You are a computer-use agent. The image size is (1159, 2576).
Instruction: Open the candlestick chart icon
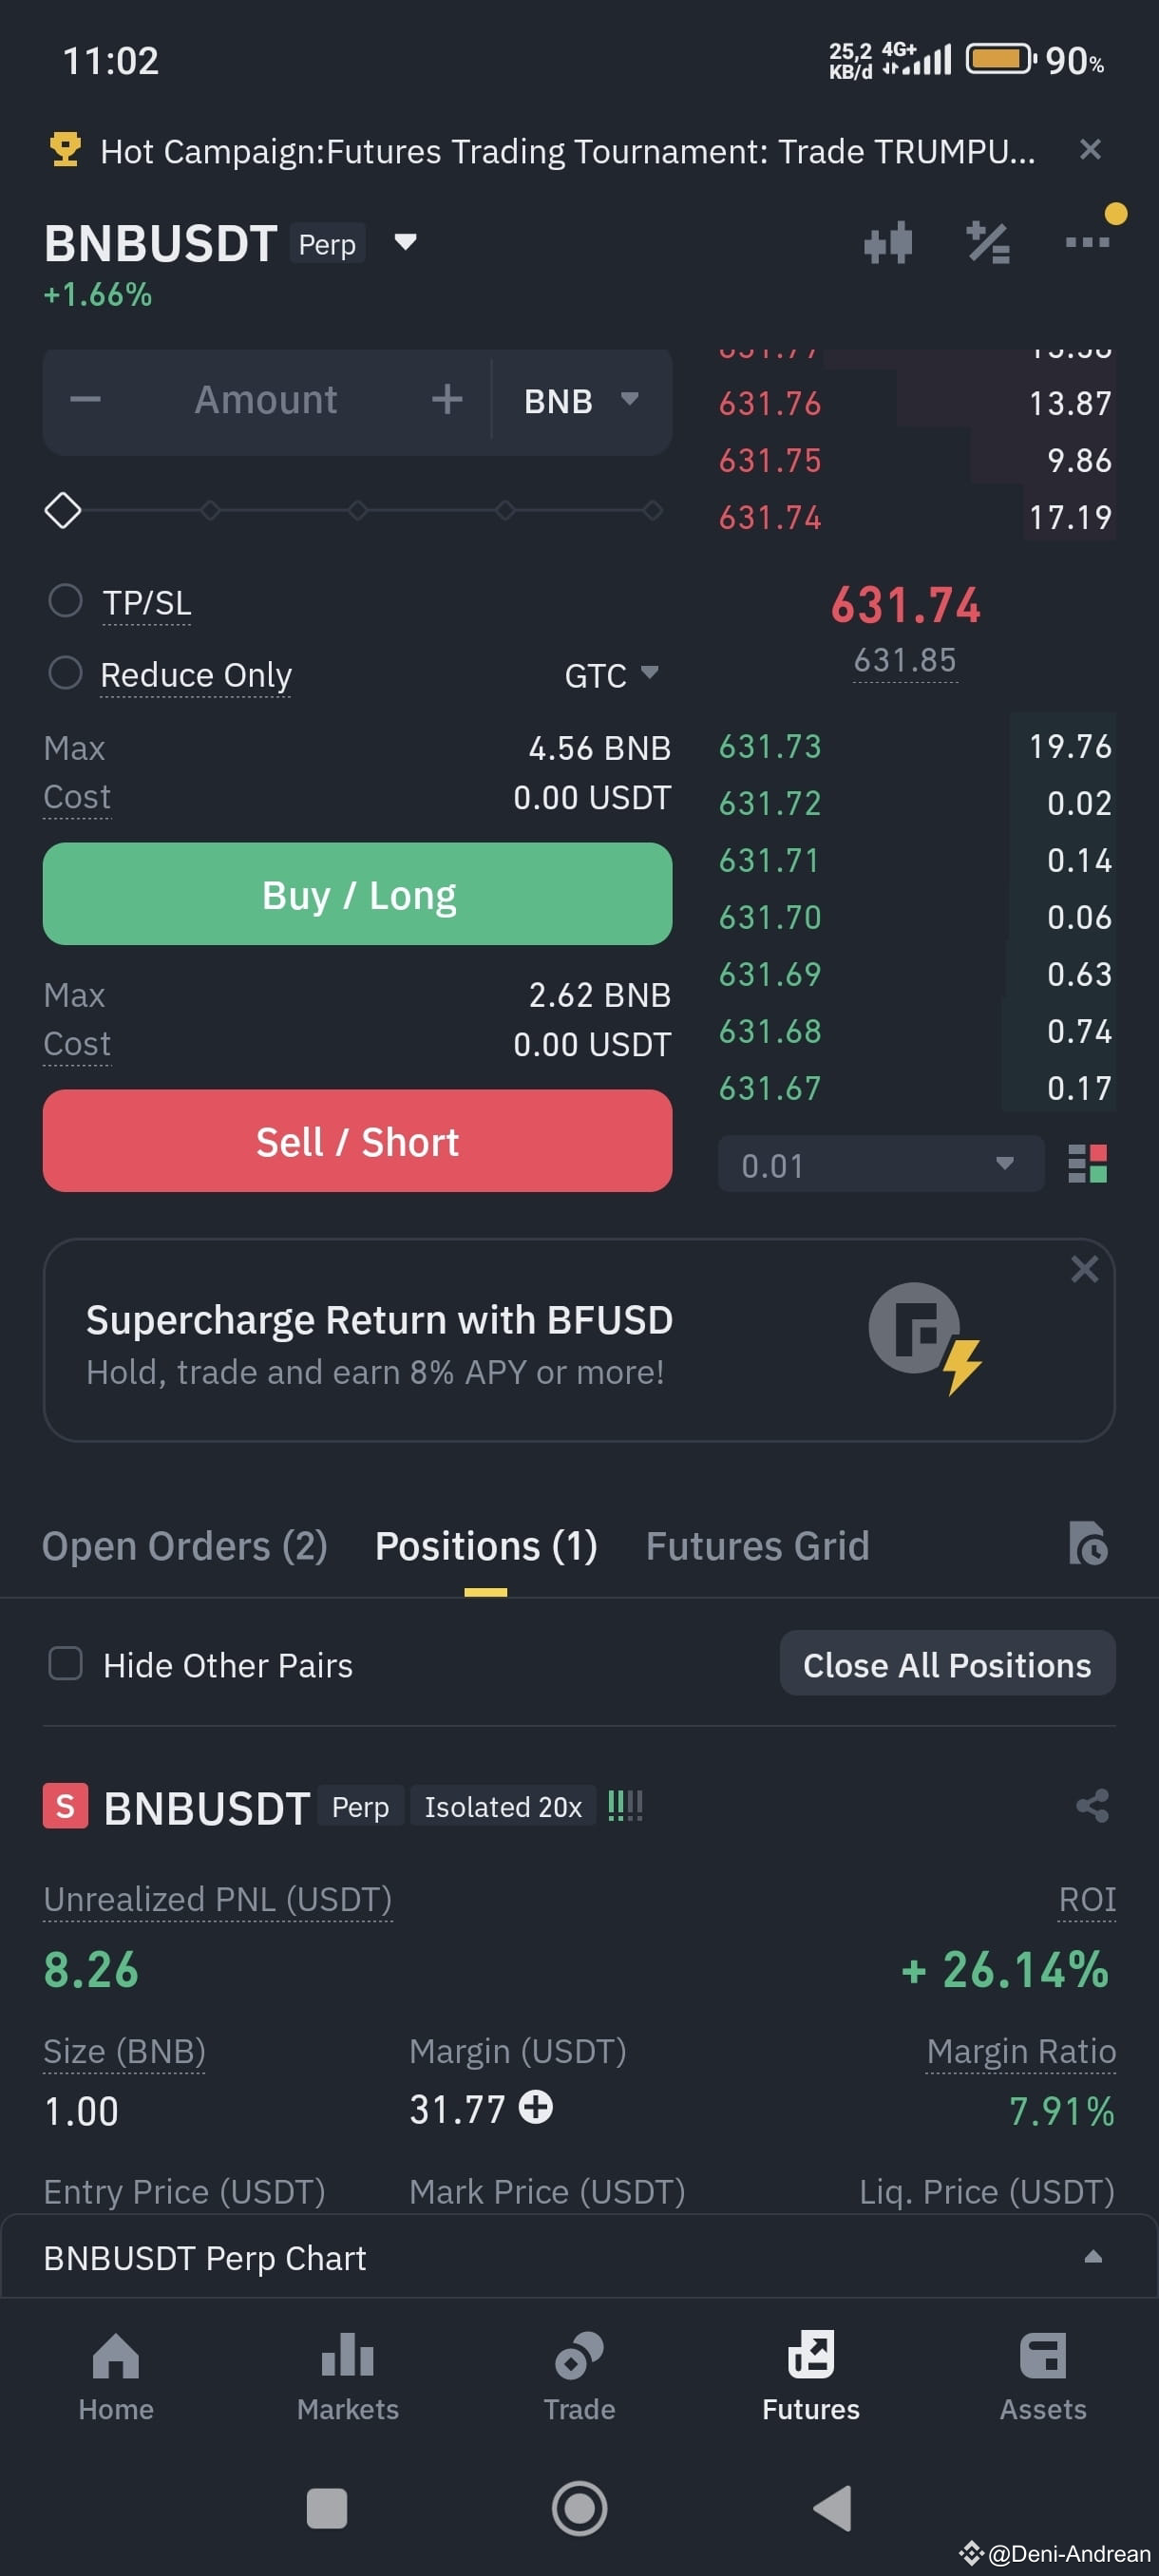(x=888, y=243)
